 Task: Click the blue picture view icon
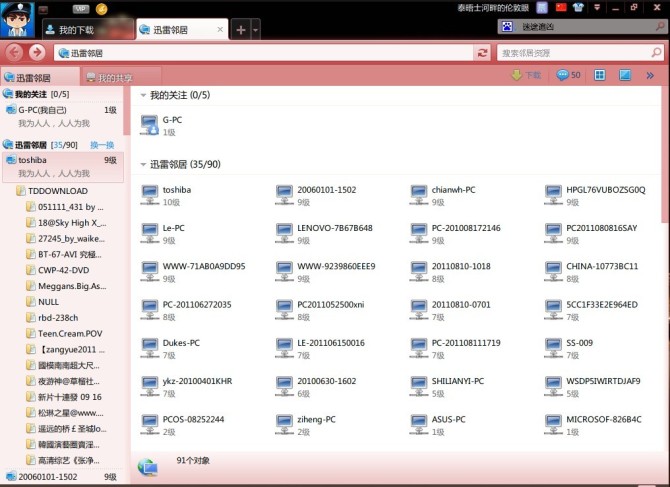coord(625,75)
